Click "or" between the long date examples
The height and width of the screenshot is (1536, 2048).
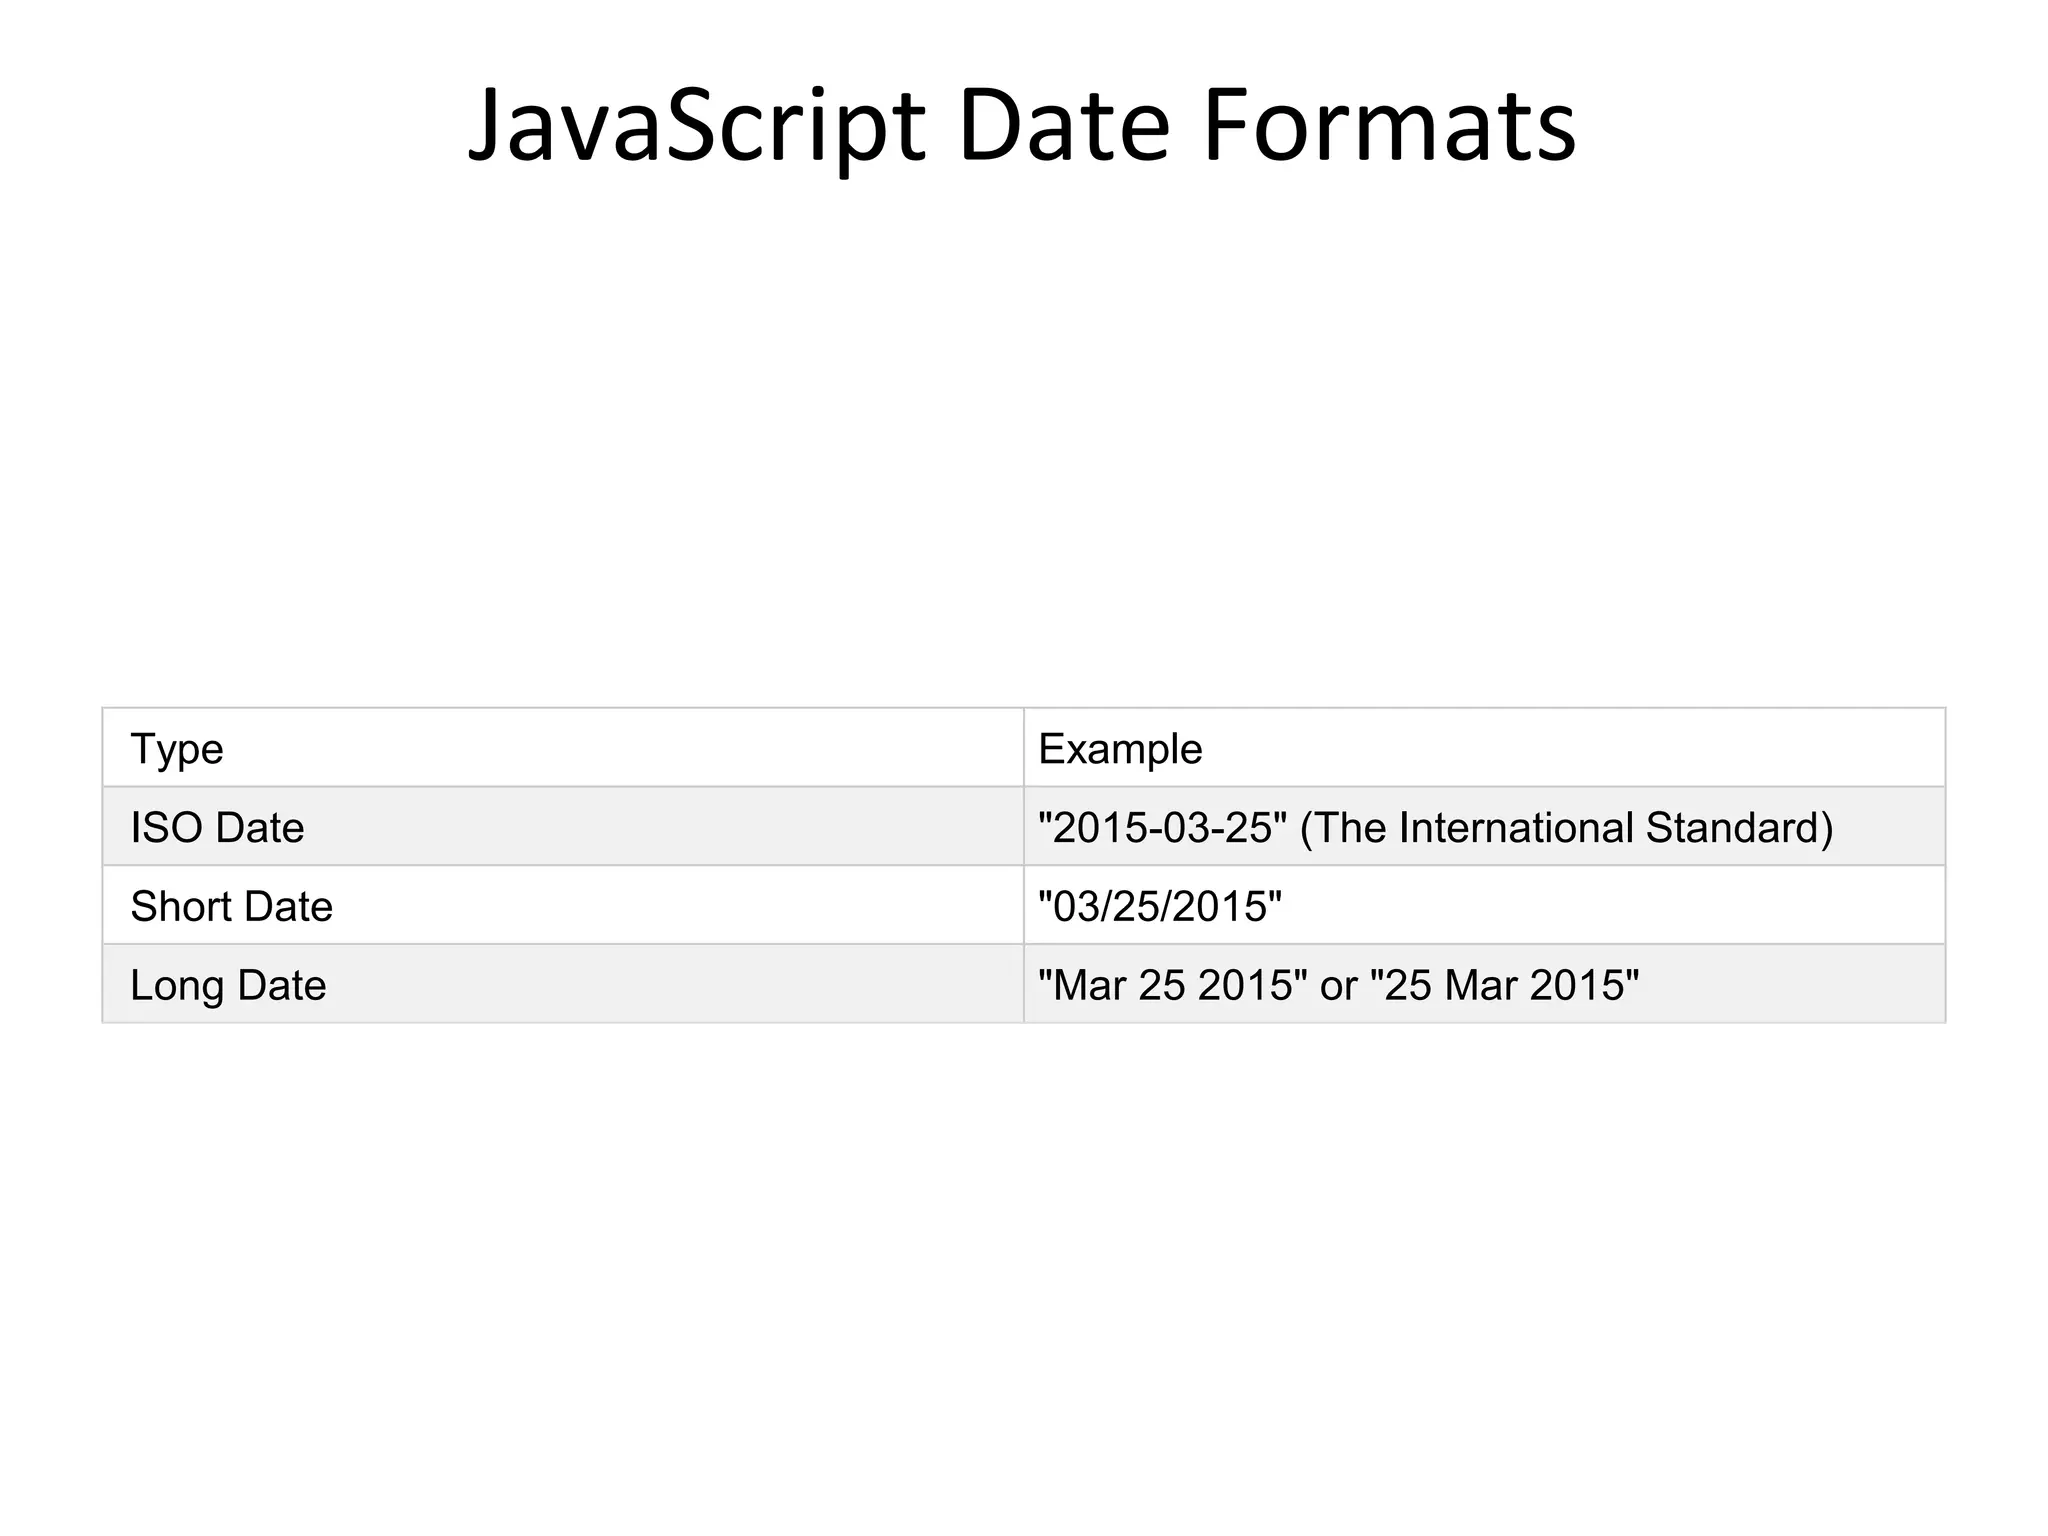point(1338,986)
